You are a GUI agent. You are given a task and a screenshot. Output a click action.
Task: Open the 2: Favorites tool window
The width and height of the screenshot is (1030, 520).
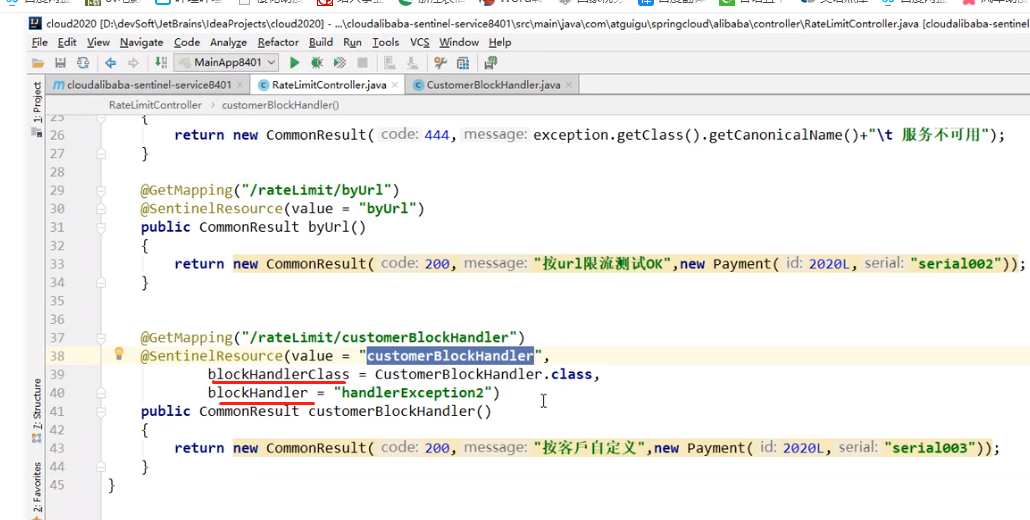(x=37, y=488)
